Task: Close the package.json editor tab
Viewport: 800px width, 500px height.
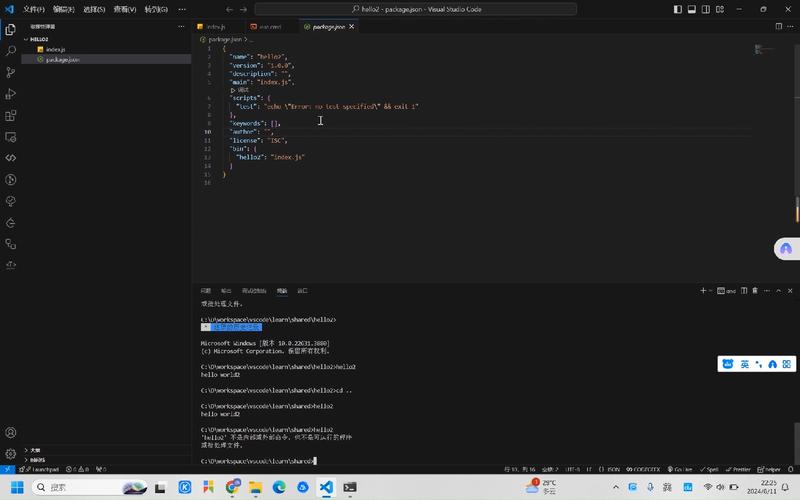Action: 352,27
